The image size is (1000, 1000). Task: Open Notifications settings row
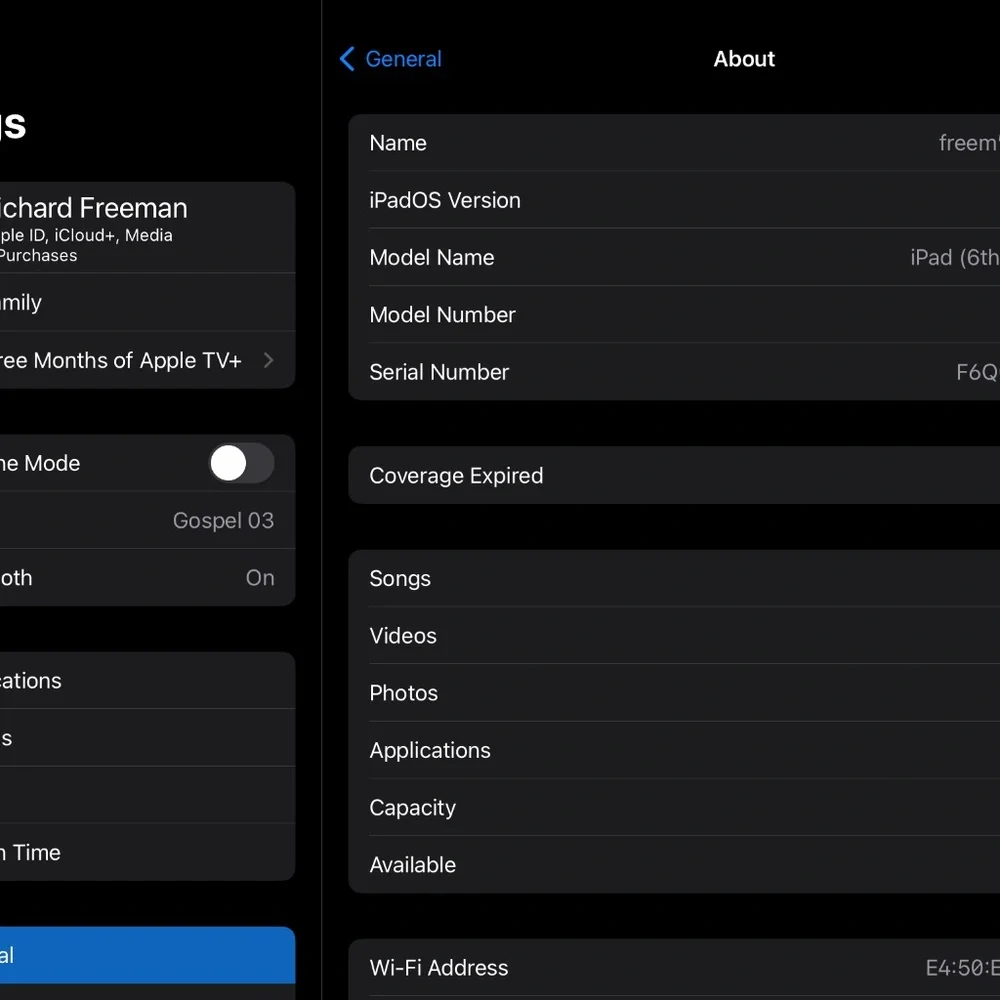[x=147, y=680]
